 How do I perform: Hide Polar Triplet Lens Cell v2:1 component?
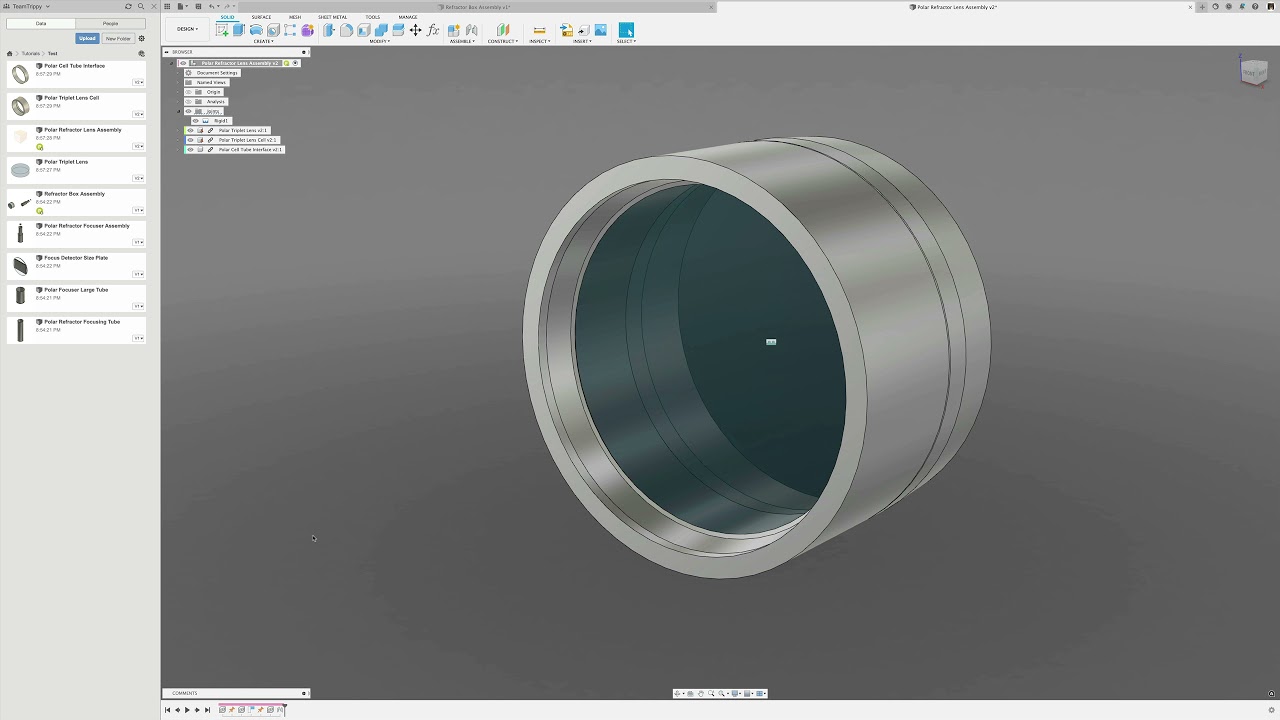(190, 140)
